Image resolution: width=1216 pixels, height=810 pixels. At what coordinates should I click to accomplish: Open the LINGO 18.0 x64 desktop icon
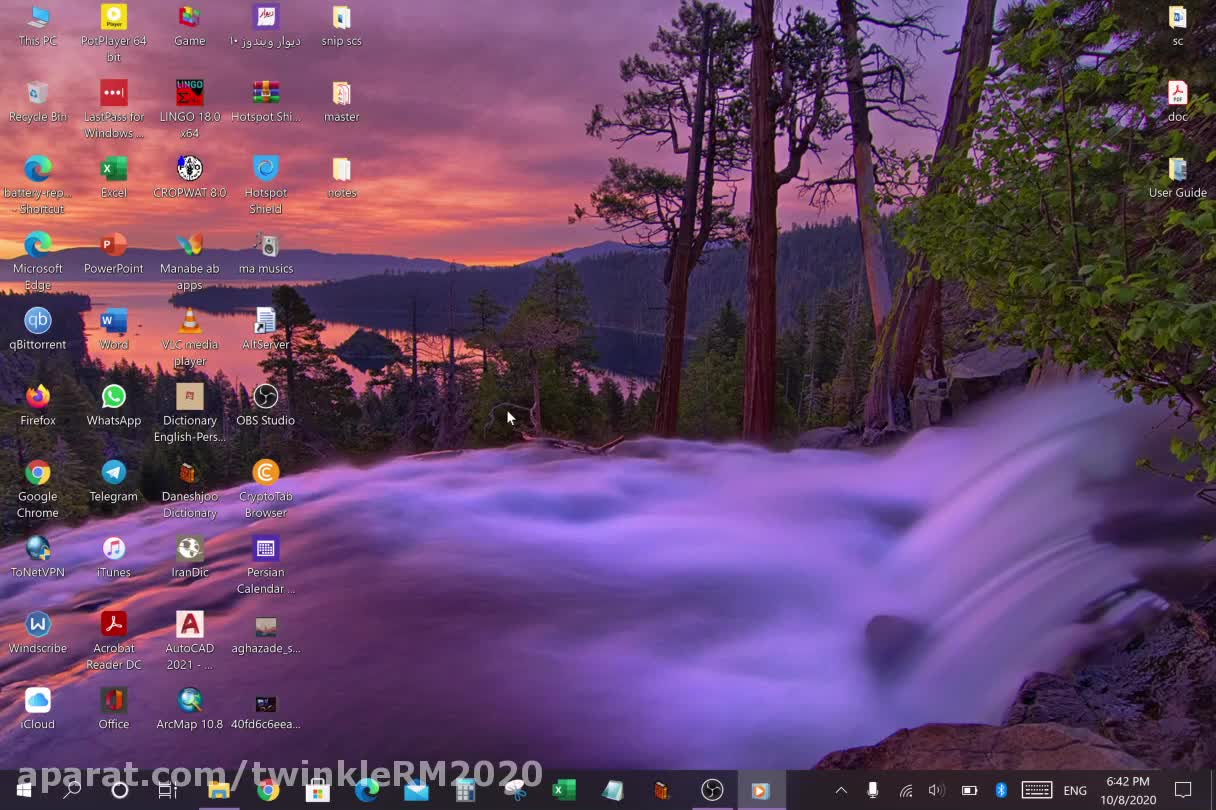tap(189, 93)
